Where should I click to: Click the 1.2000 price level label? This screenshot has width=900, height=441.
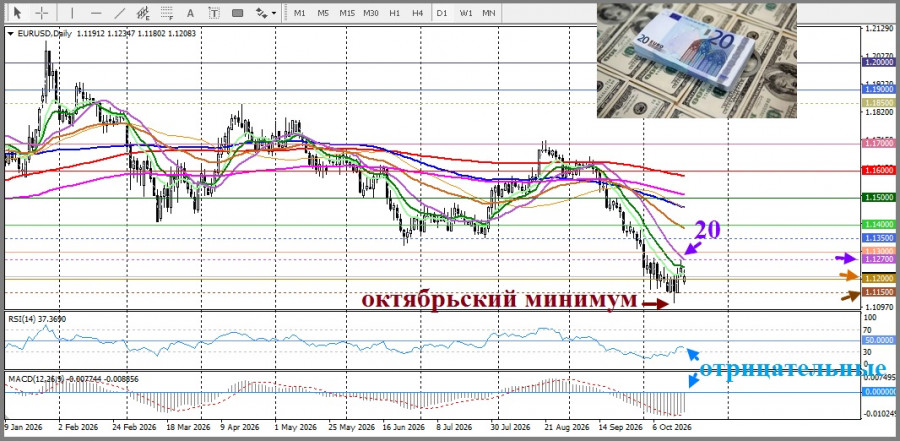click(x=879, y=62)
